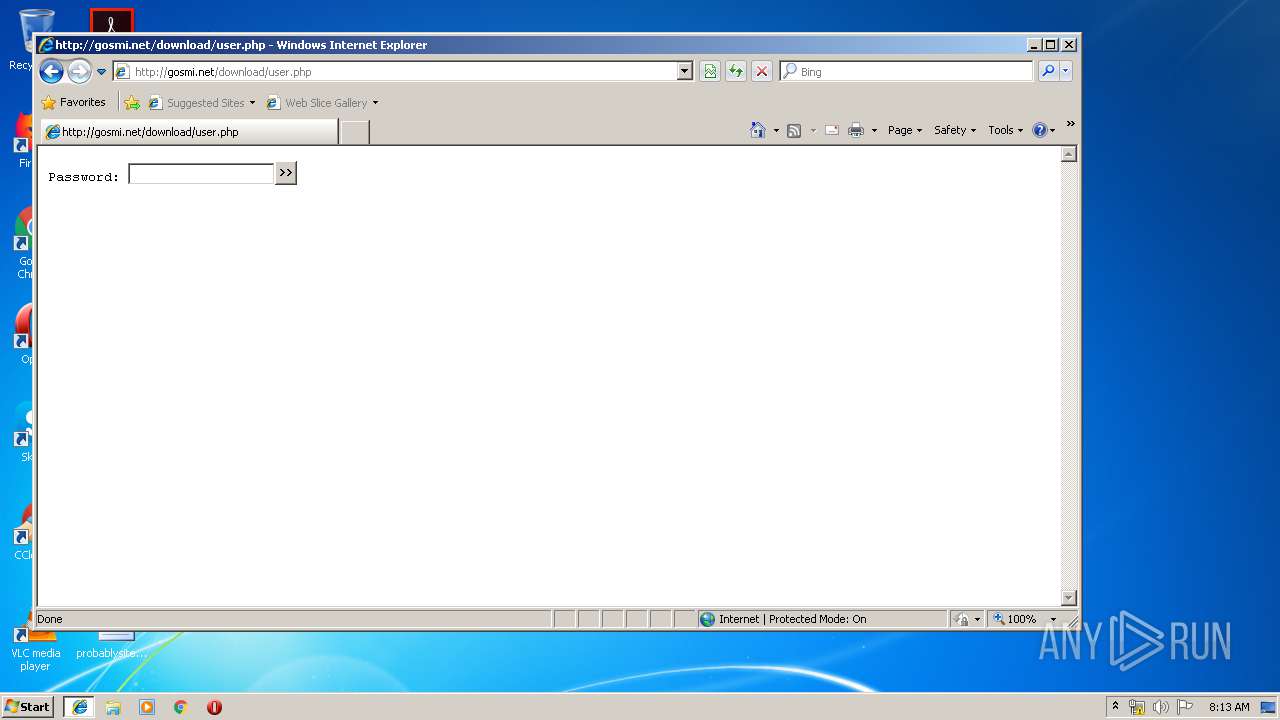Open the Page menu
This screenshot has height=720, width=1280.
[x=905, y=130]
